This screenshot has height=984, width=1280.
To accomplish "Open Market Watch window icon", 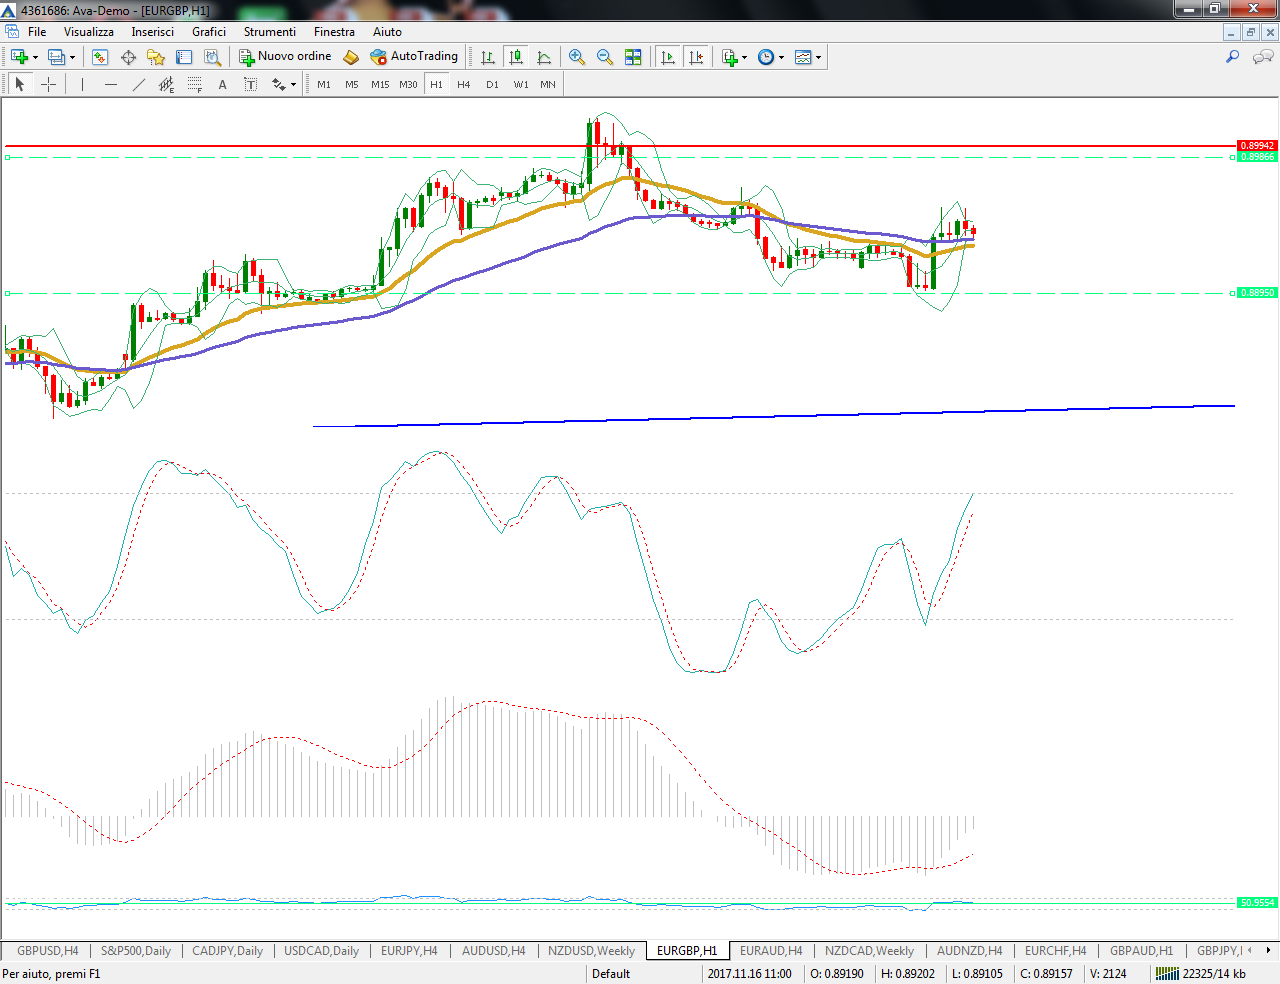I will pos(100,57).
